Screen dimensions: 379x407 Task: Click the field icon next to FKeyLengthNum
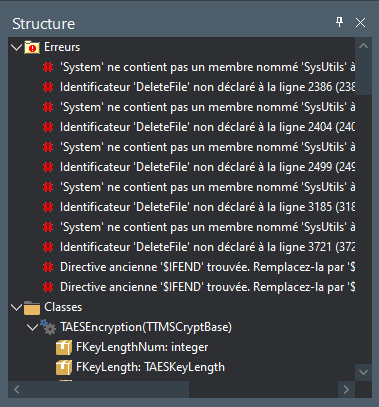tap(64, 347)
